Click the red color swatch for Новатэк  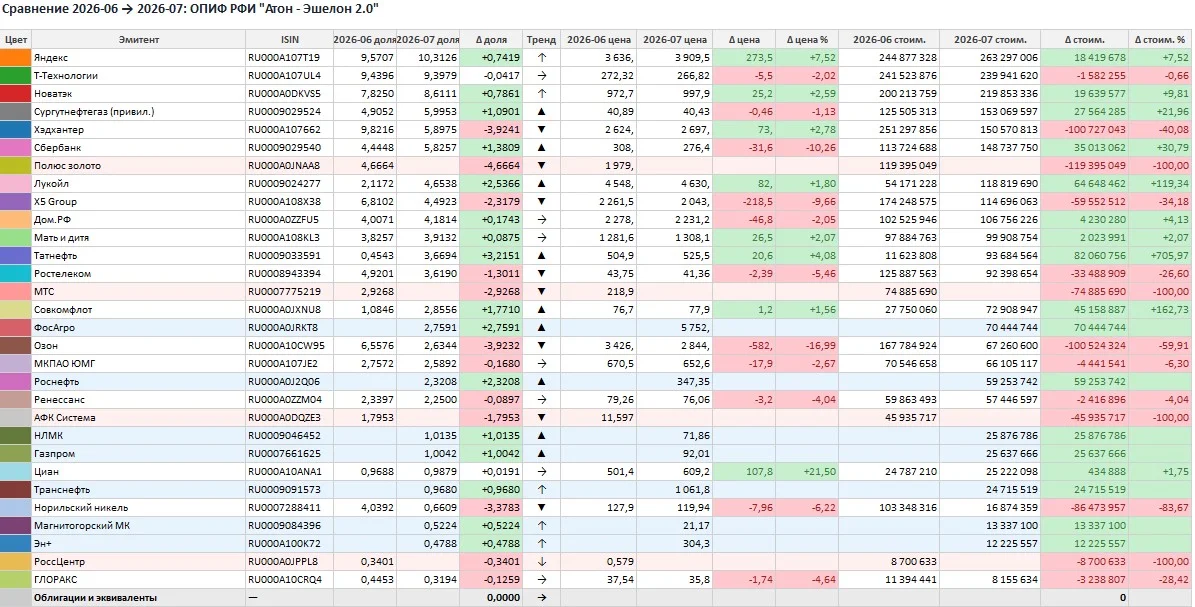point(15,94)
